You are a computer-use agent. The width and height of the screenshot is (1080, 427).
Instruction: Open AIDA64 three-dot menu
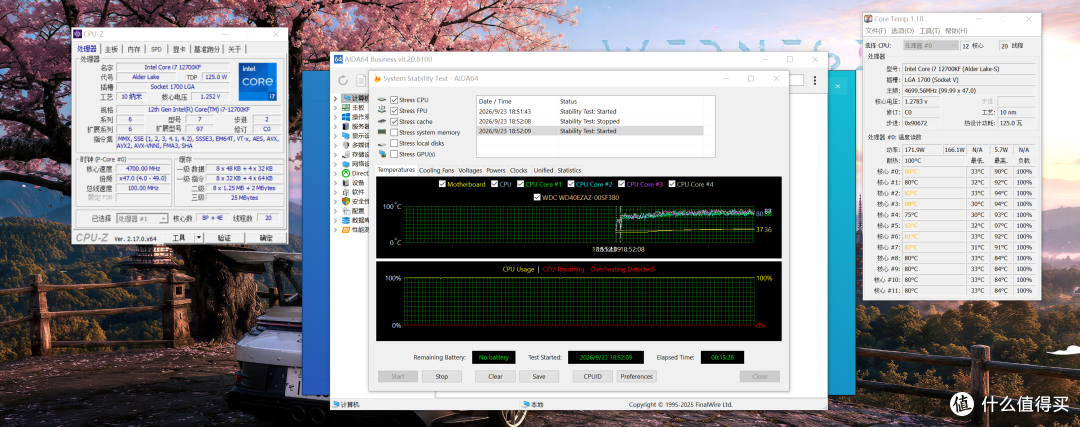(x=817, y=81)
